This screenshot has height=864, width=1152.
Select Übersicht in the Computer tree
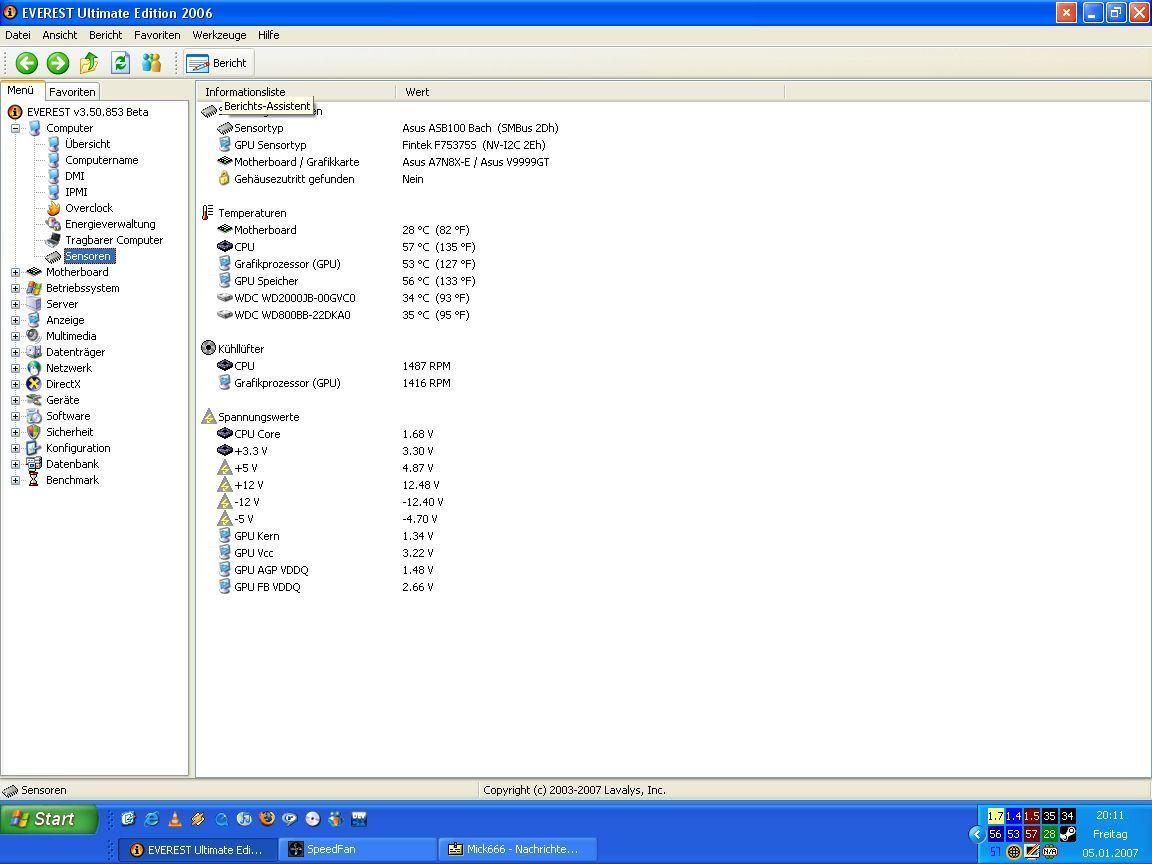coord(87,144)
